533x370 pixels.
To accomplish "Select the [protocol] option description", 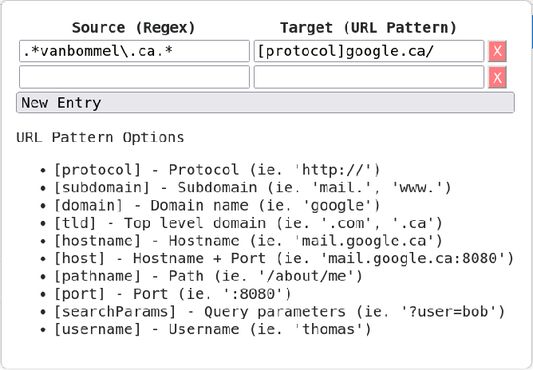I will 217,170.
